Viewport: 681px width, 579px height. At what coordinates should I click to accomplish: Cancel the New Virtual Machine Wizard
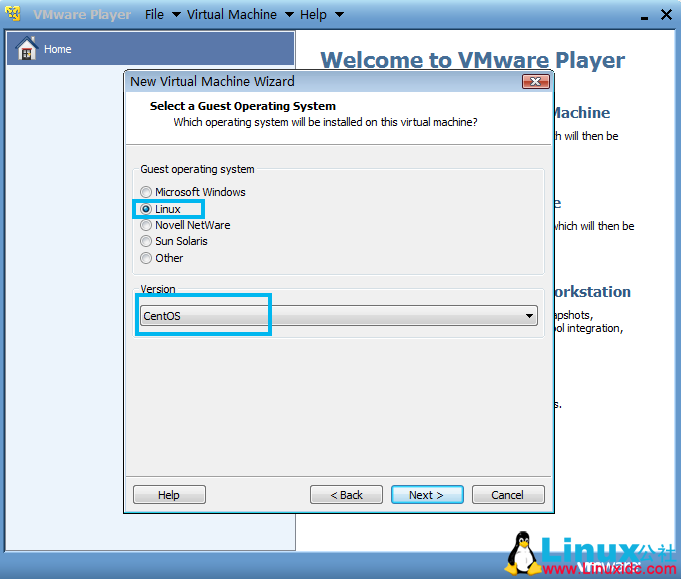[x=508, y=495]
